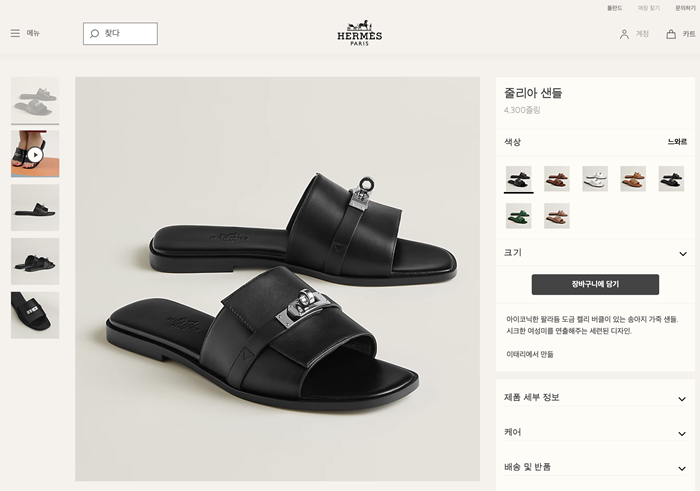Image resolution: width=700 pixels, height=491 pixels.
Task: Open account via the person icon
Action: pos(624,34)
